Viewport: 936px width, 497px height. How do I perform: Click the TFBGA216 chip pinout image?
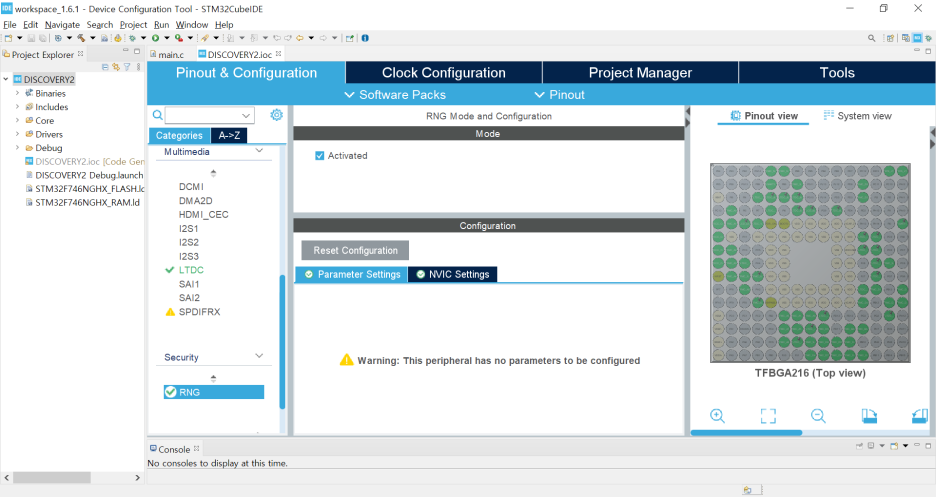(x=810, y=263)
